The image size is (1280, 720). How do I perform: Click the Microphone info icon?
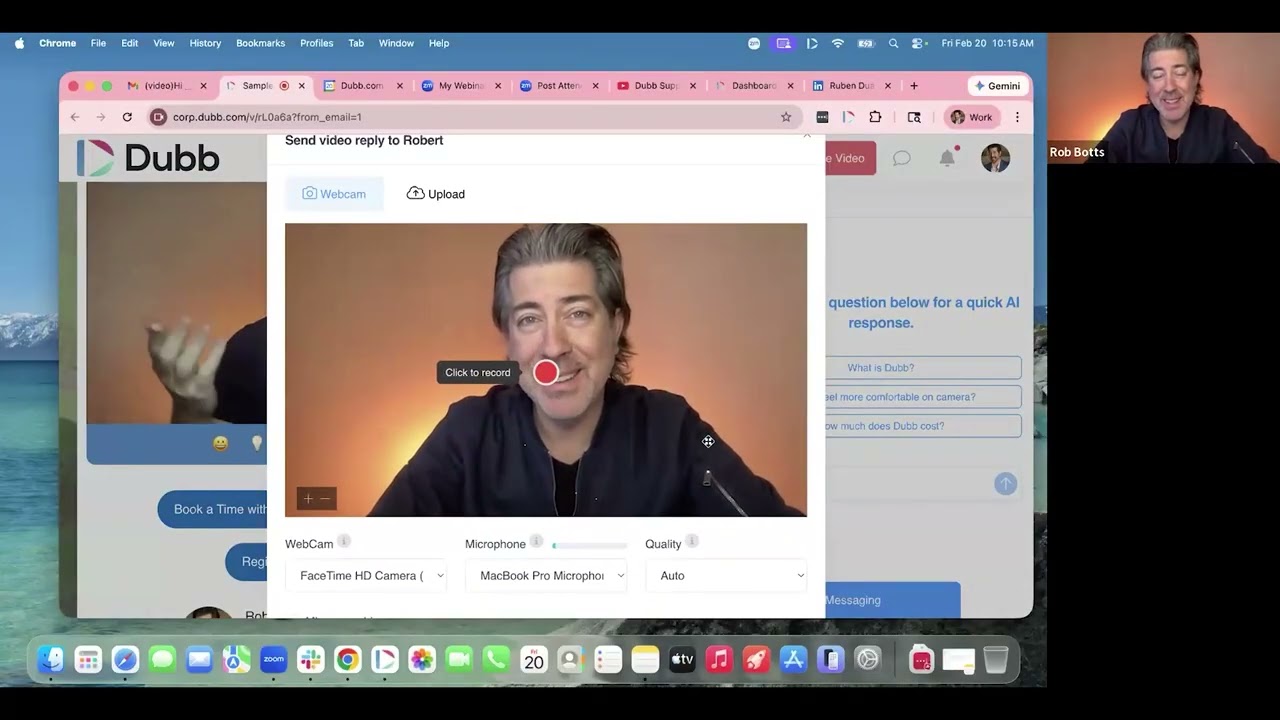coord(536,542)
